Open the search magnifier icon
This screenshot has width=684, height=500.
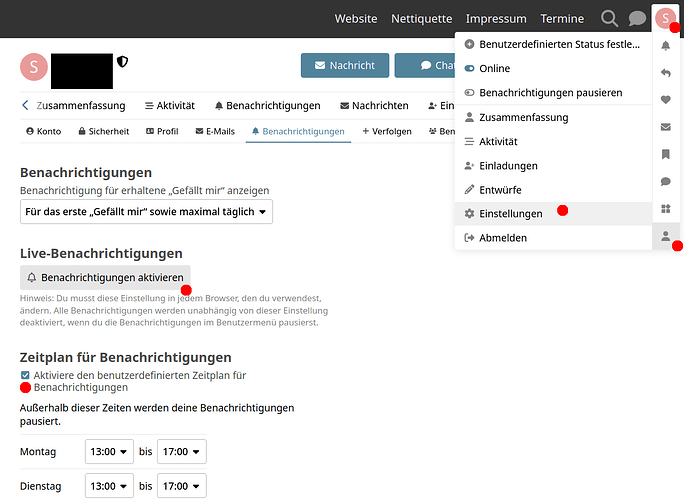click(609, 19)
